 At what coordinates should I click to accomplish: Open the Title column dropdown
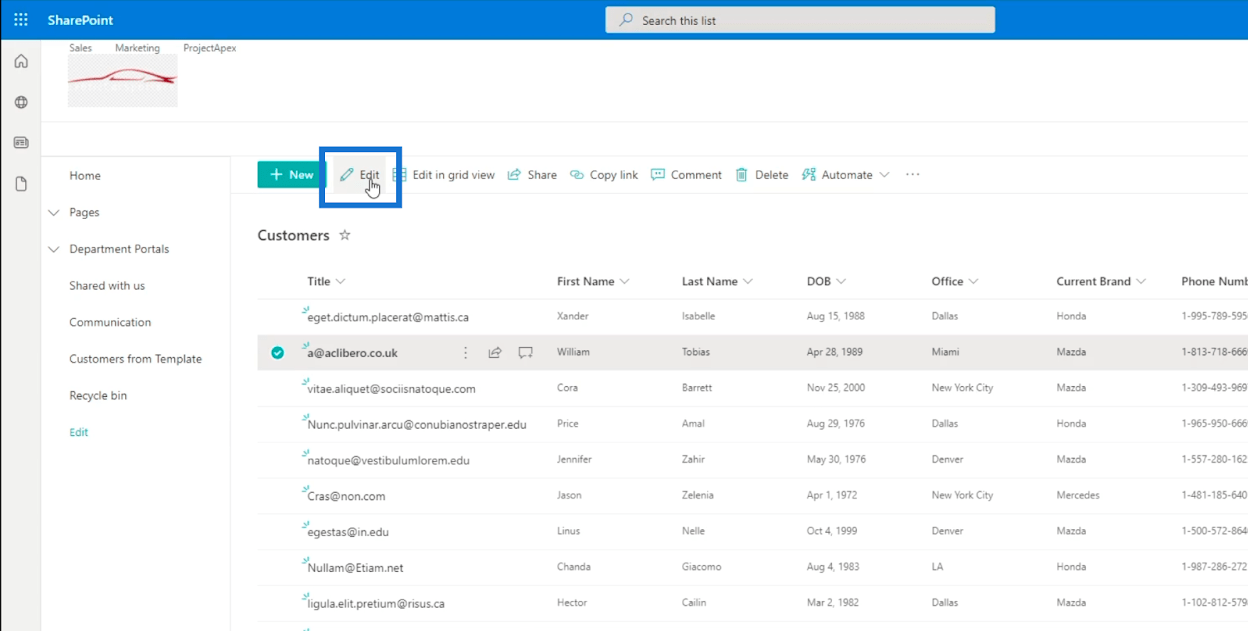point(326,281)
